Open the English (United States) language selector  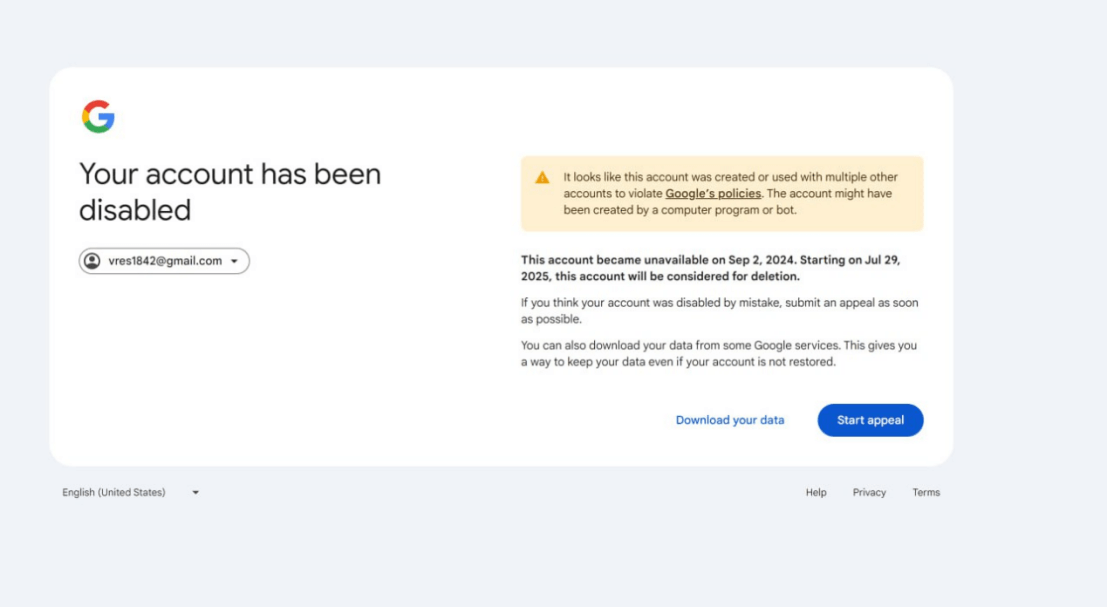point(131,493)
